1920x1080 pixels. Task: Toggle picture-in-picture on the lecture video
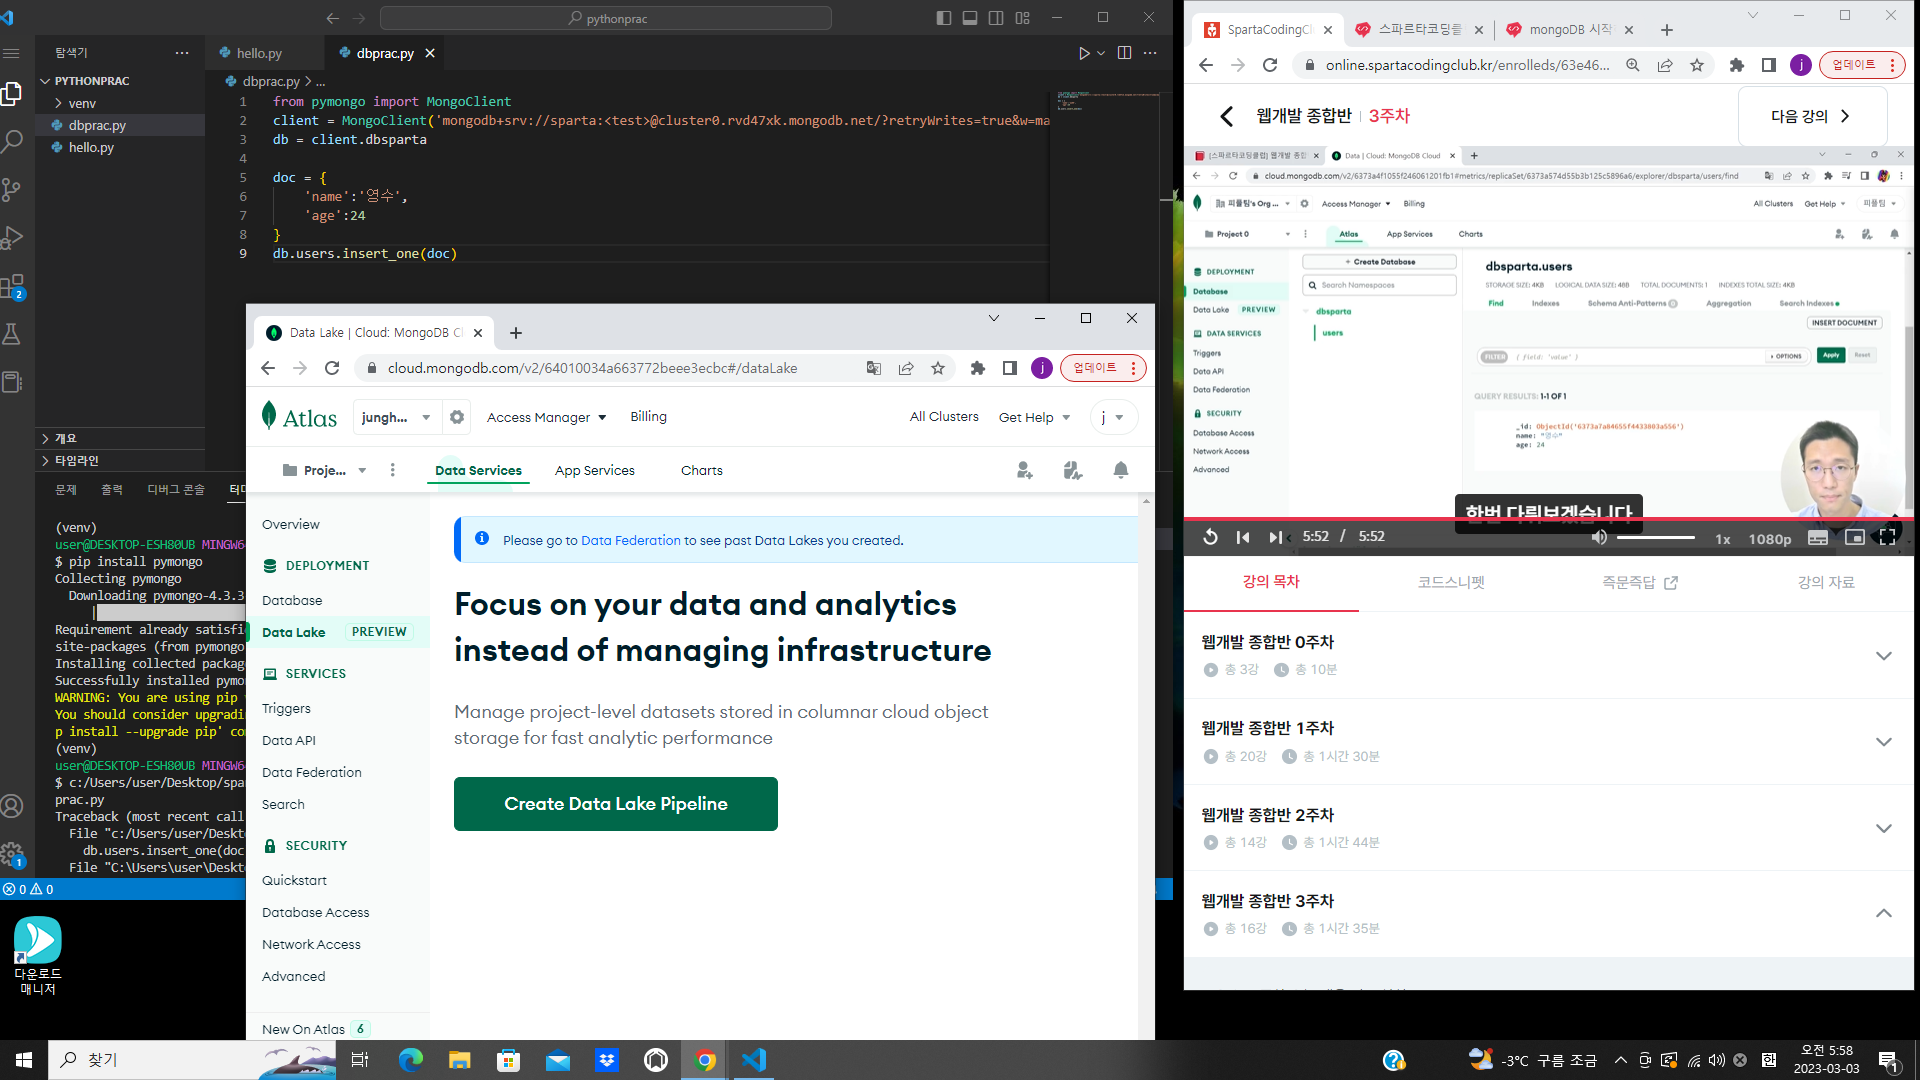(1854, 538)
